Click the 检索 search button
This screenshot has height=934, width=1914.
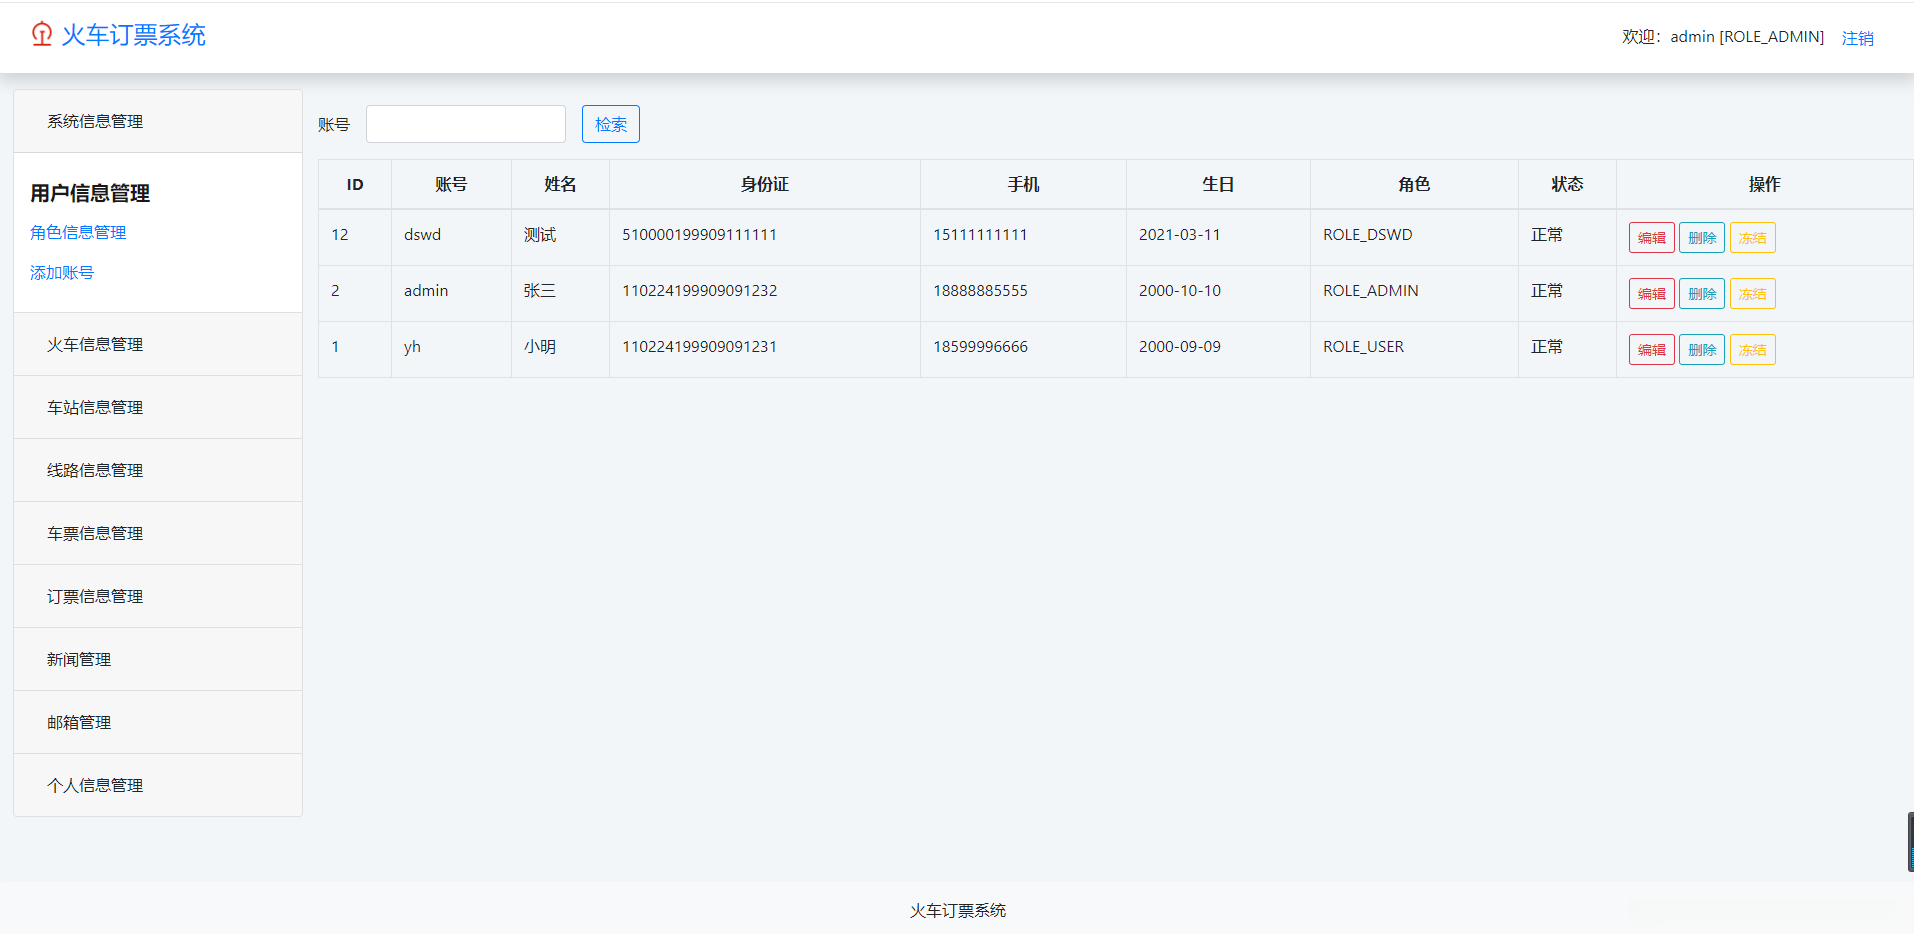pos(611,124)
